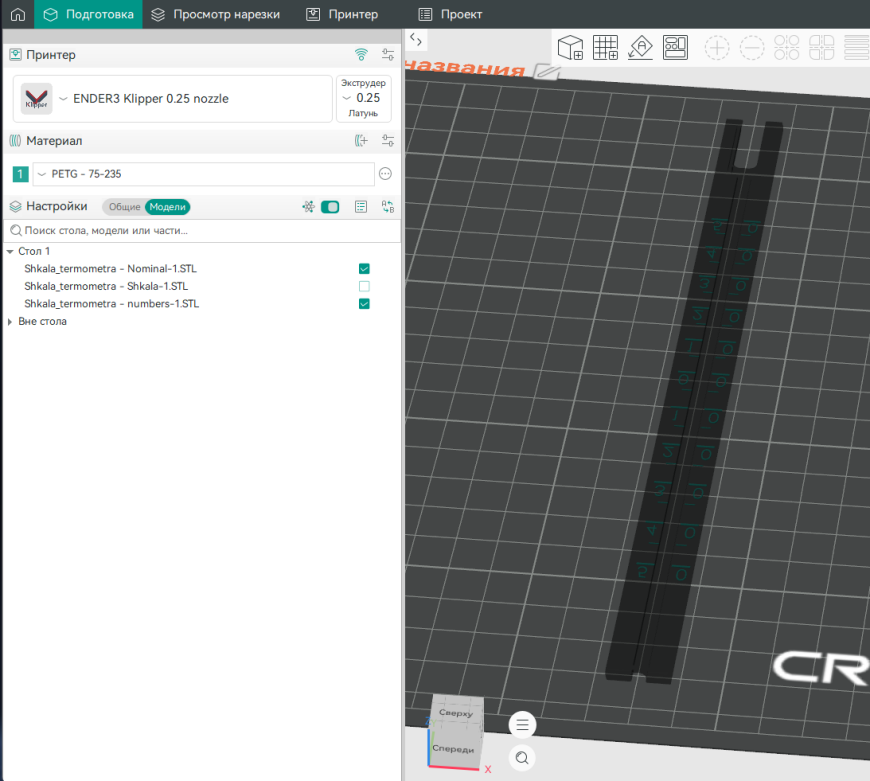
Task: Edit the plate name pencil icon
Action: [547, 72]
